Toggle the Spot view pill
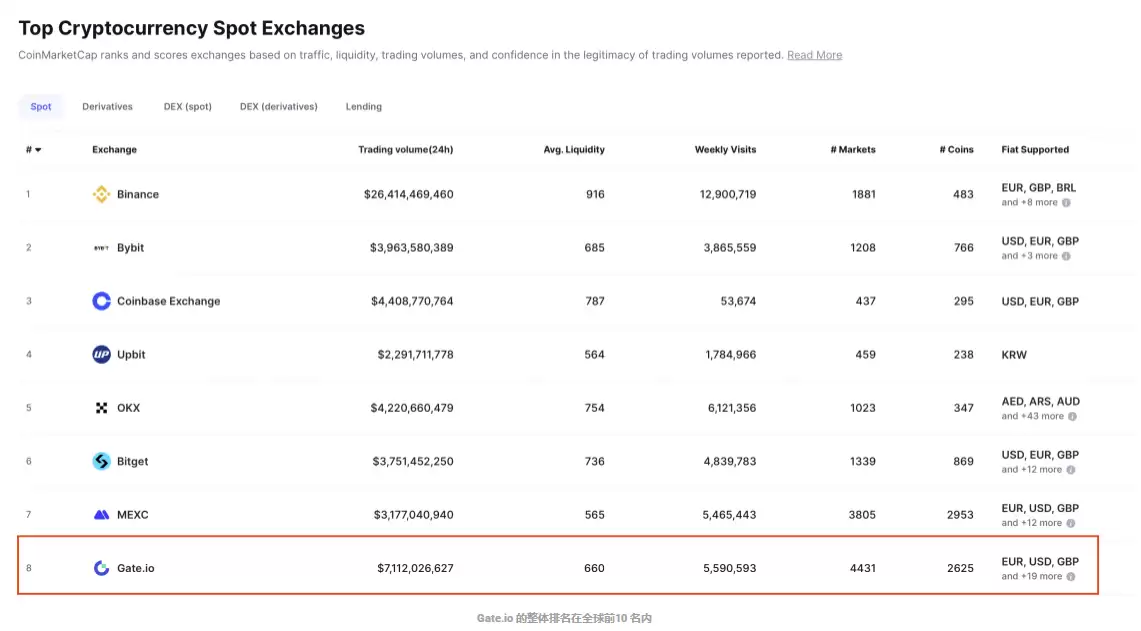 point(40,106)
